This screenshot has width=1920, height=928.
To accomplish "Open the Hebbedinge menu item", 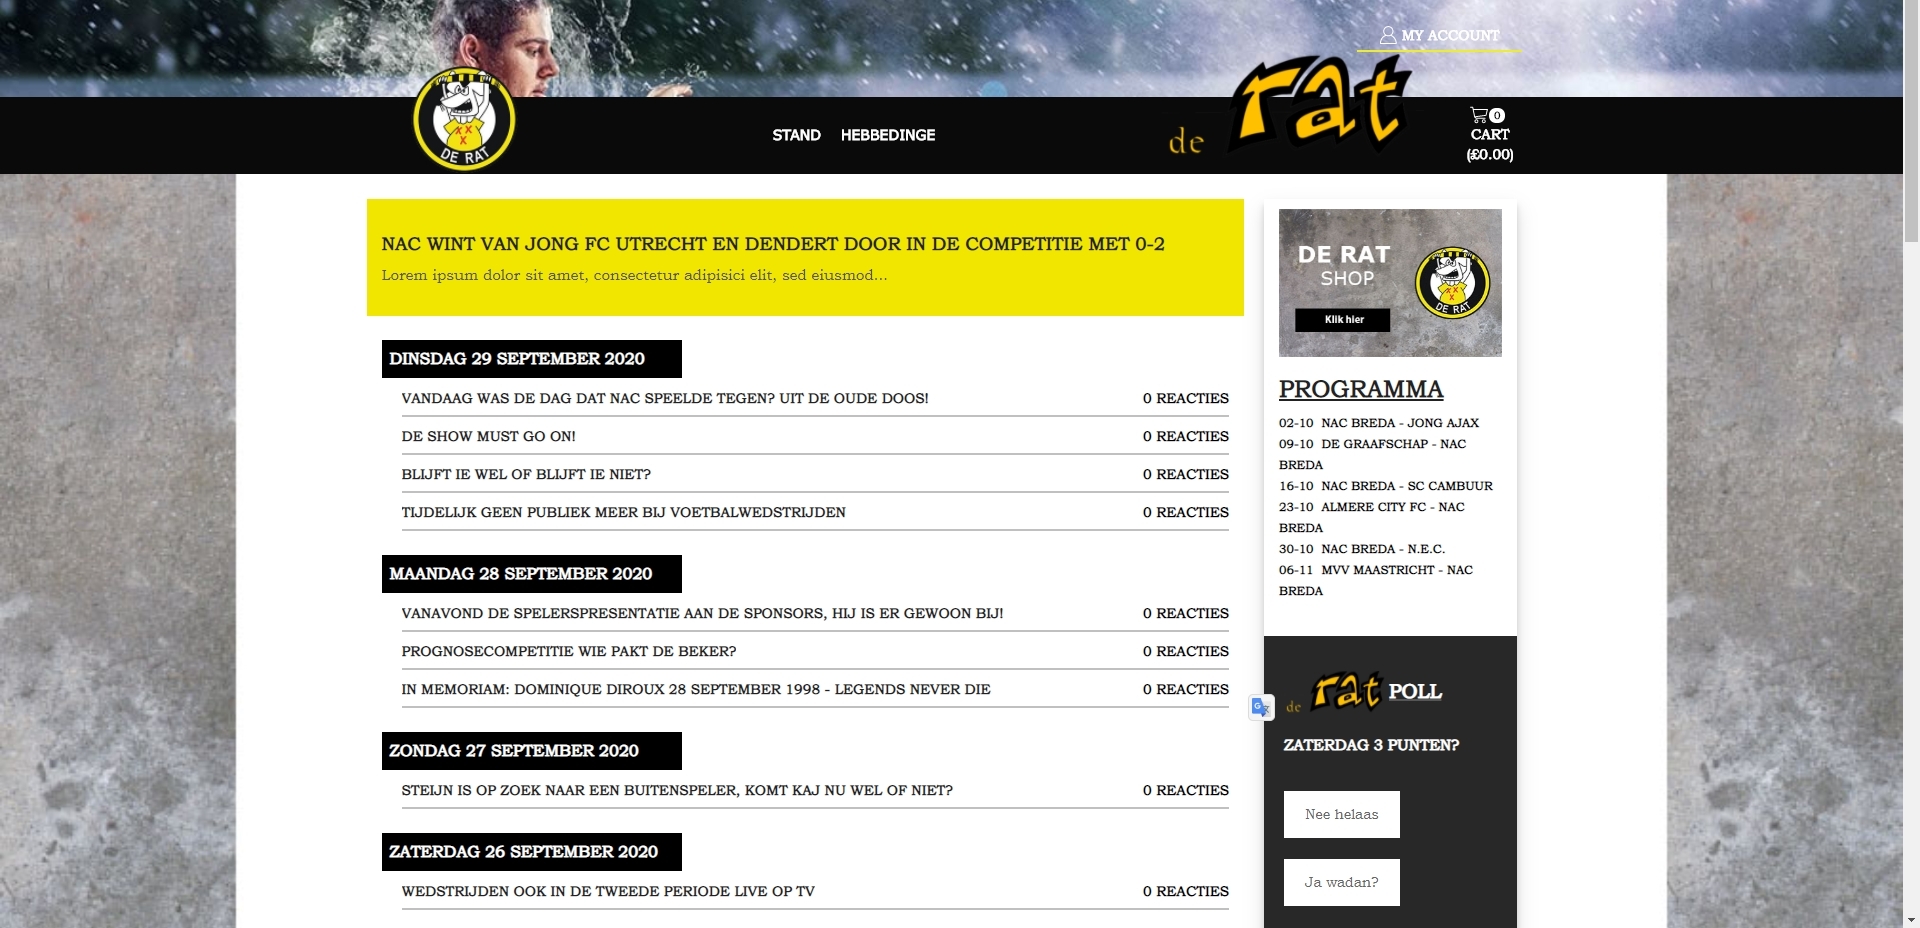I will [x=888, y=135].
